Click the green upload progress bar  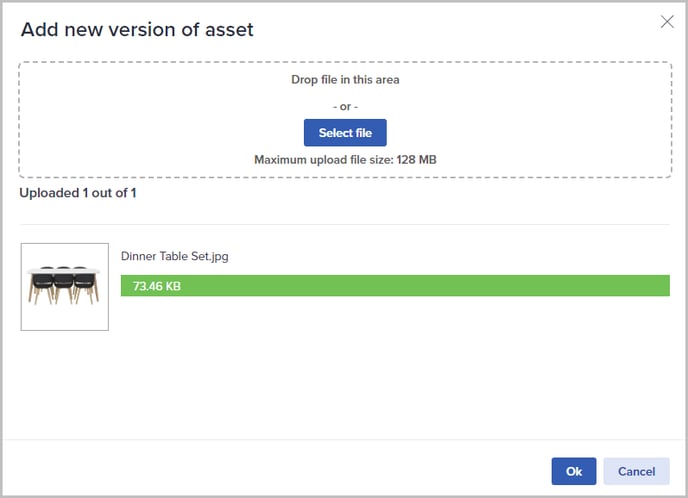(x=395, y=286)
